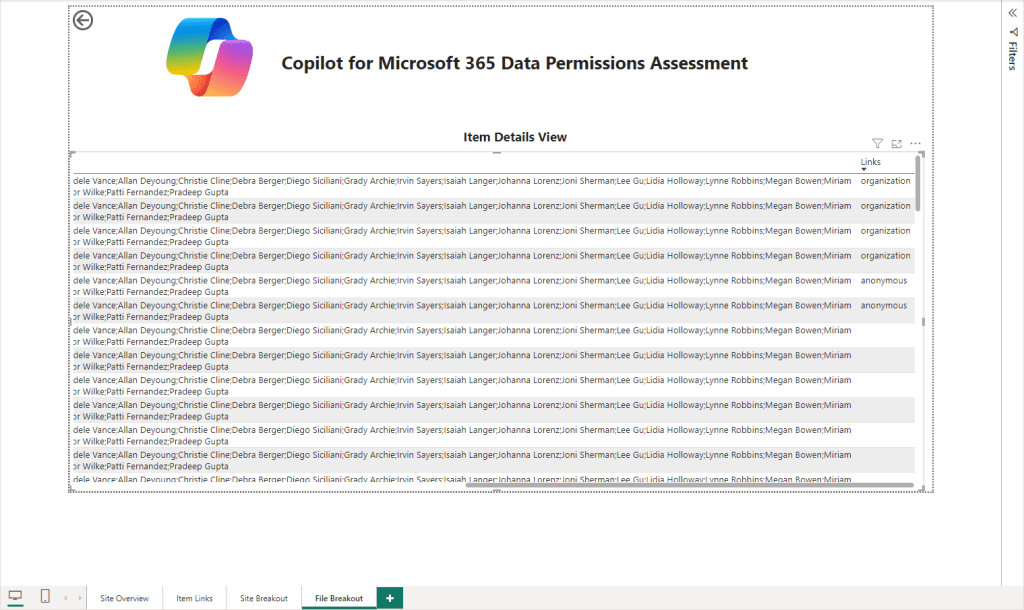The width and height of the screenshot is (1024, 610).
Task: Go to the Site Breakout tab
Action: click(264, 598)
